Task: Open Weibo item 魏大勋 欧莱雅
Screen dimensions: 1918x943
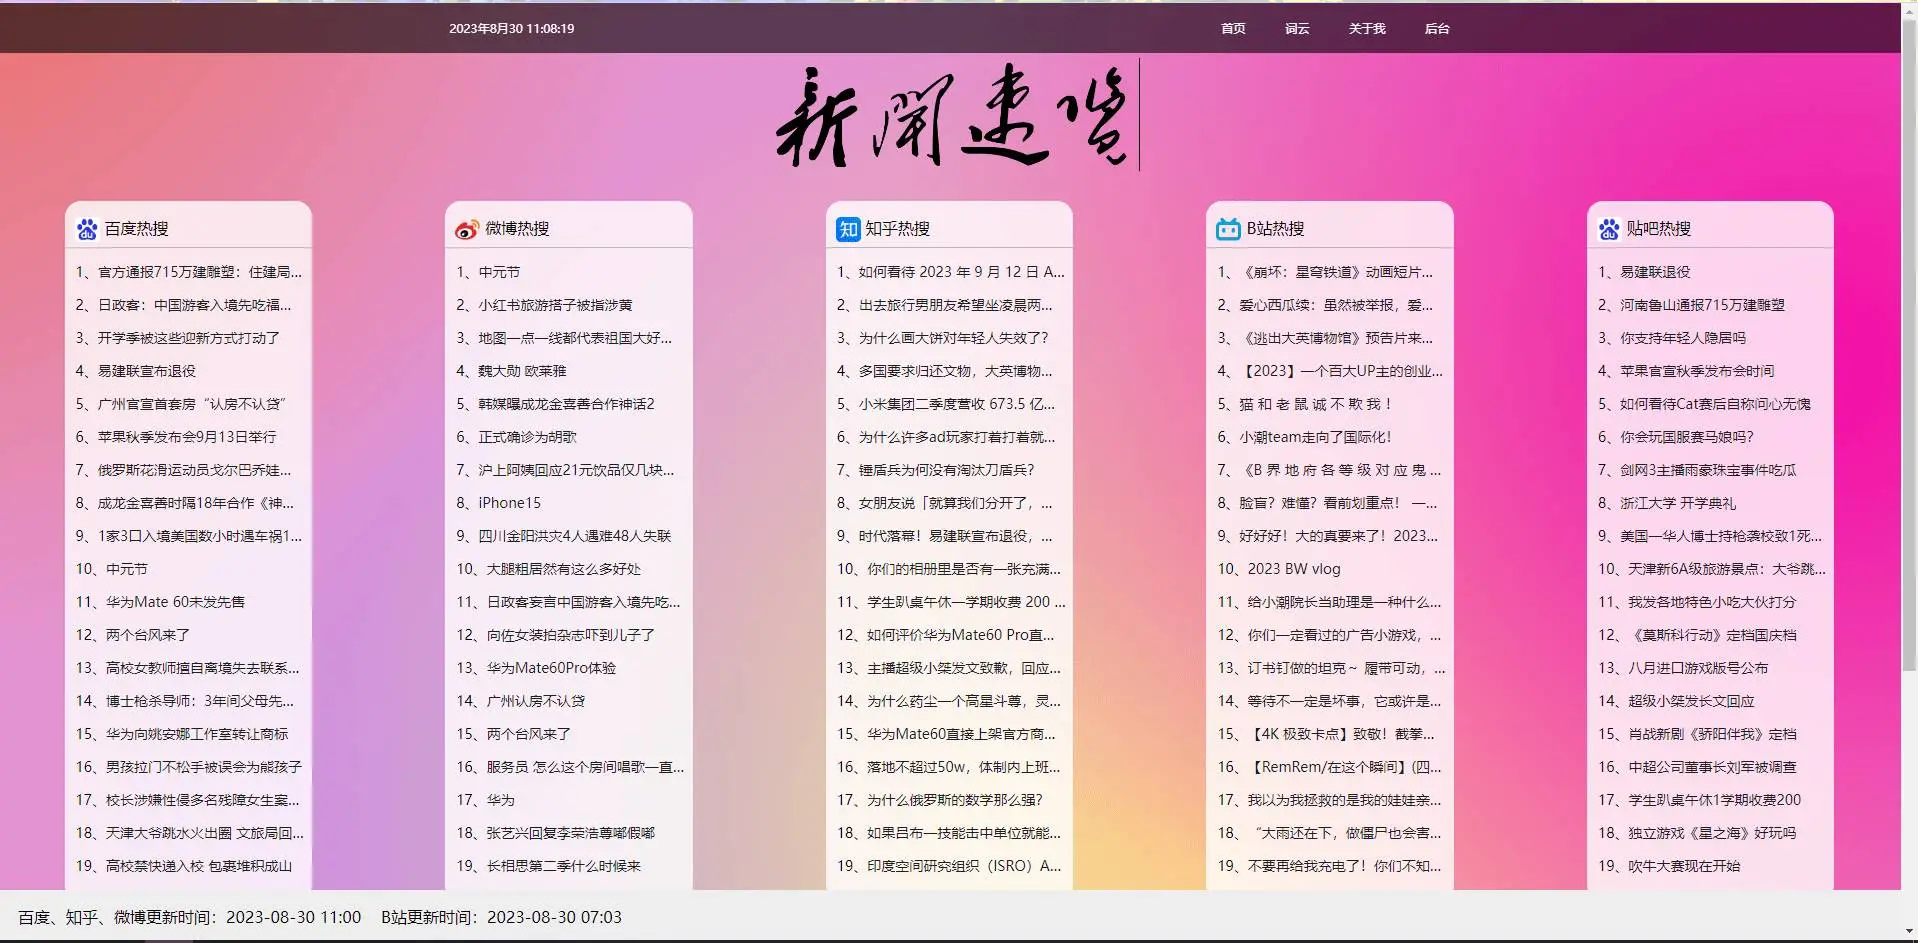Action: 511,371
